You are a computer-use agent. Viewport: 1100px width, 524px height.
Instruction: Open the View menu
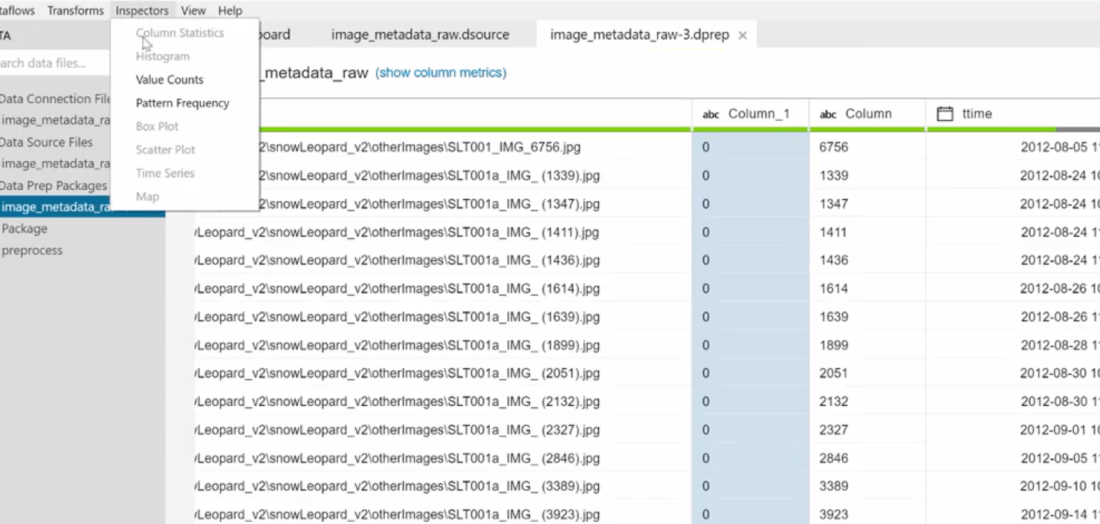tap(193, 10)
